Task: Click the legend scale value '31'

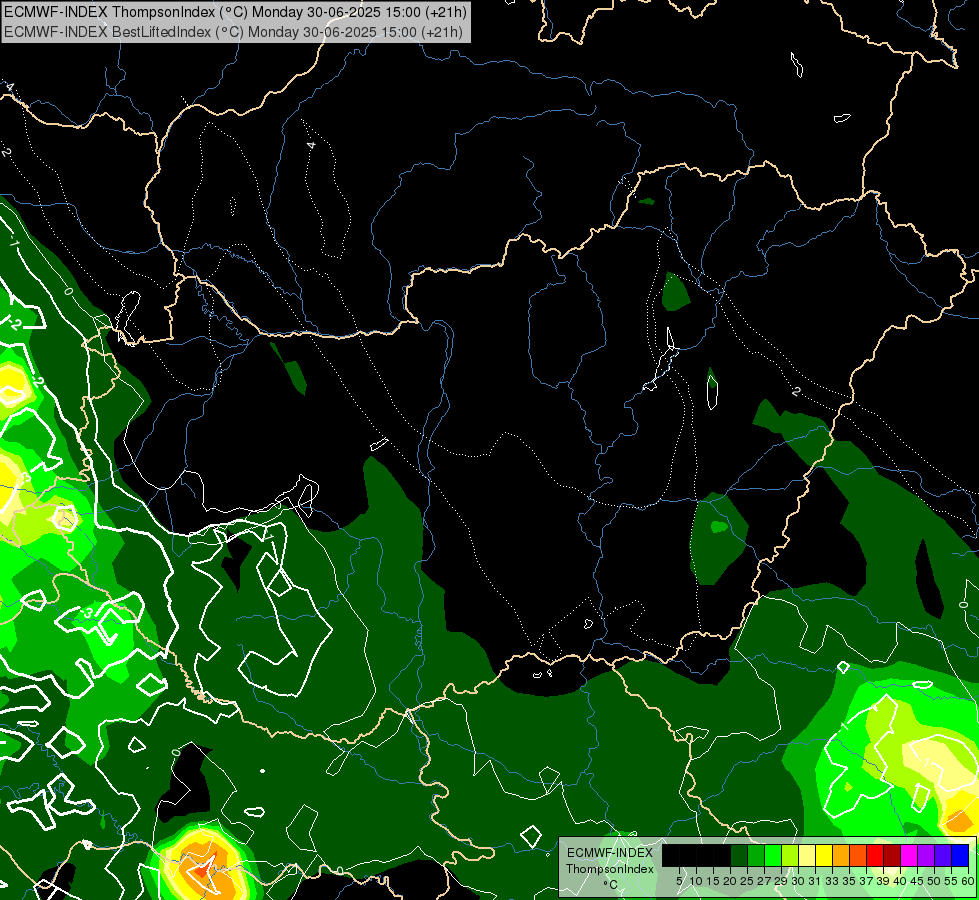Action: click(815, 881)
